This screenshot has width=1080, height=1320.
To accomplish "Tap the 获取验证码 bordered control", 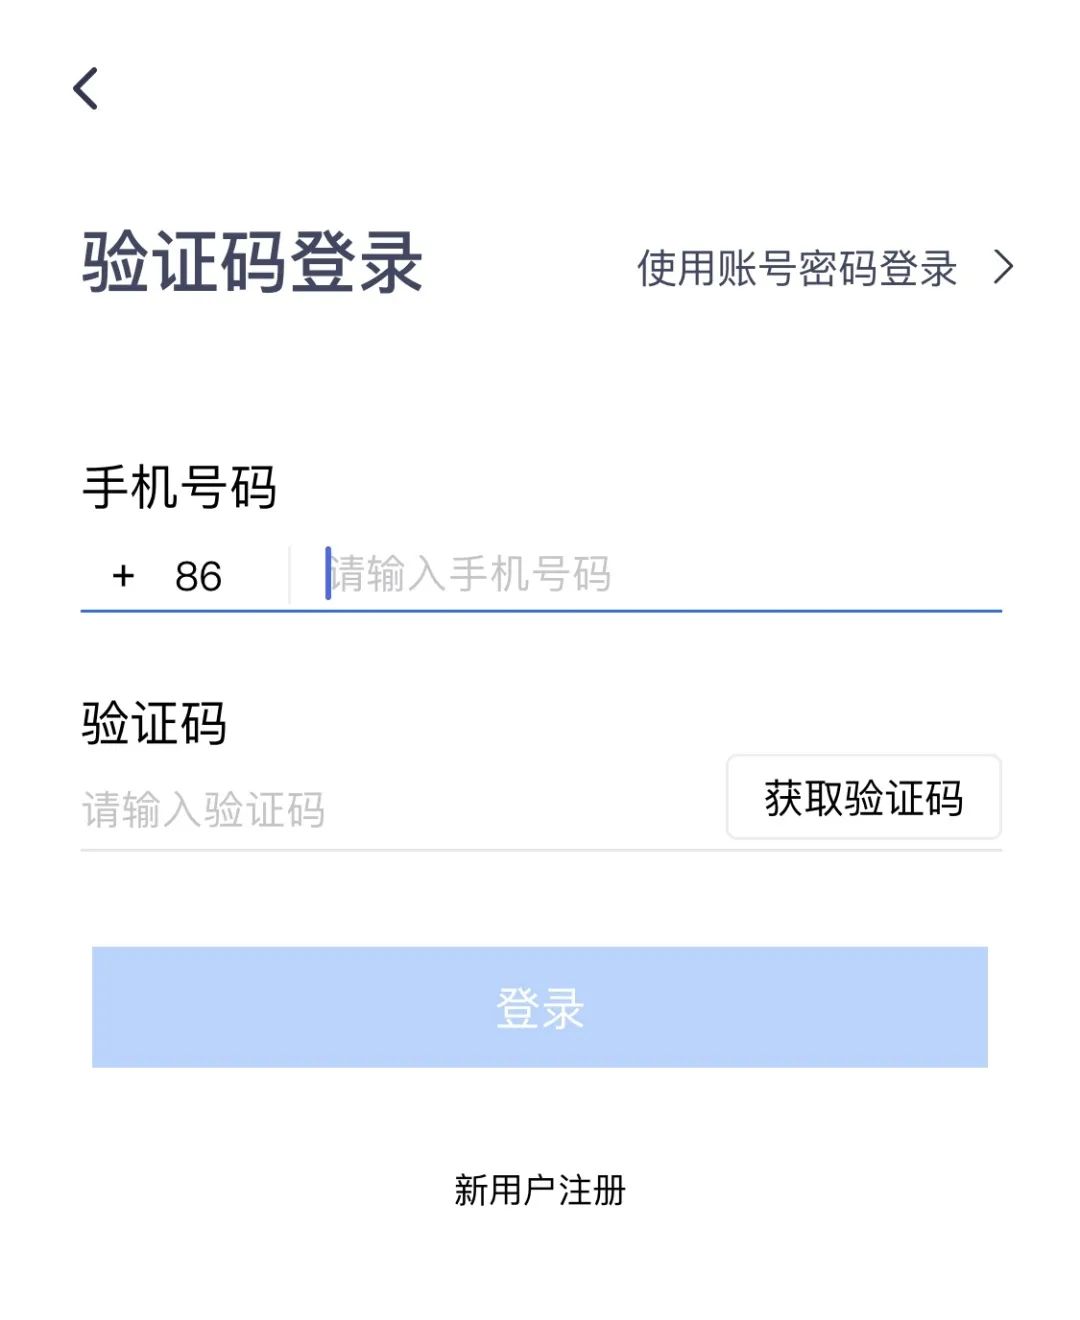I will (863, 798).
